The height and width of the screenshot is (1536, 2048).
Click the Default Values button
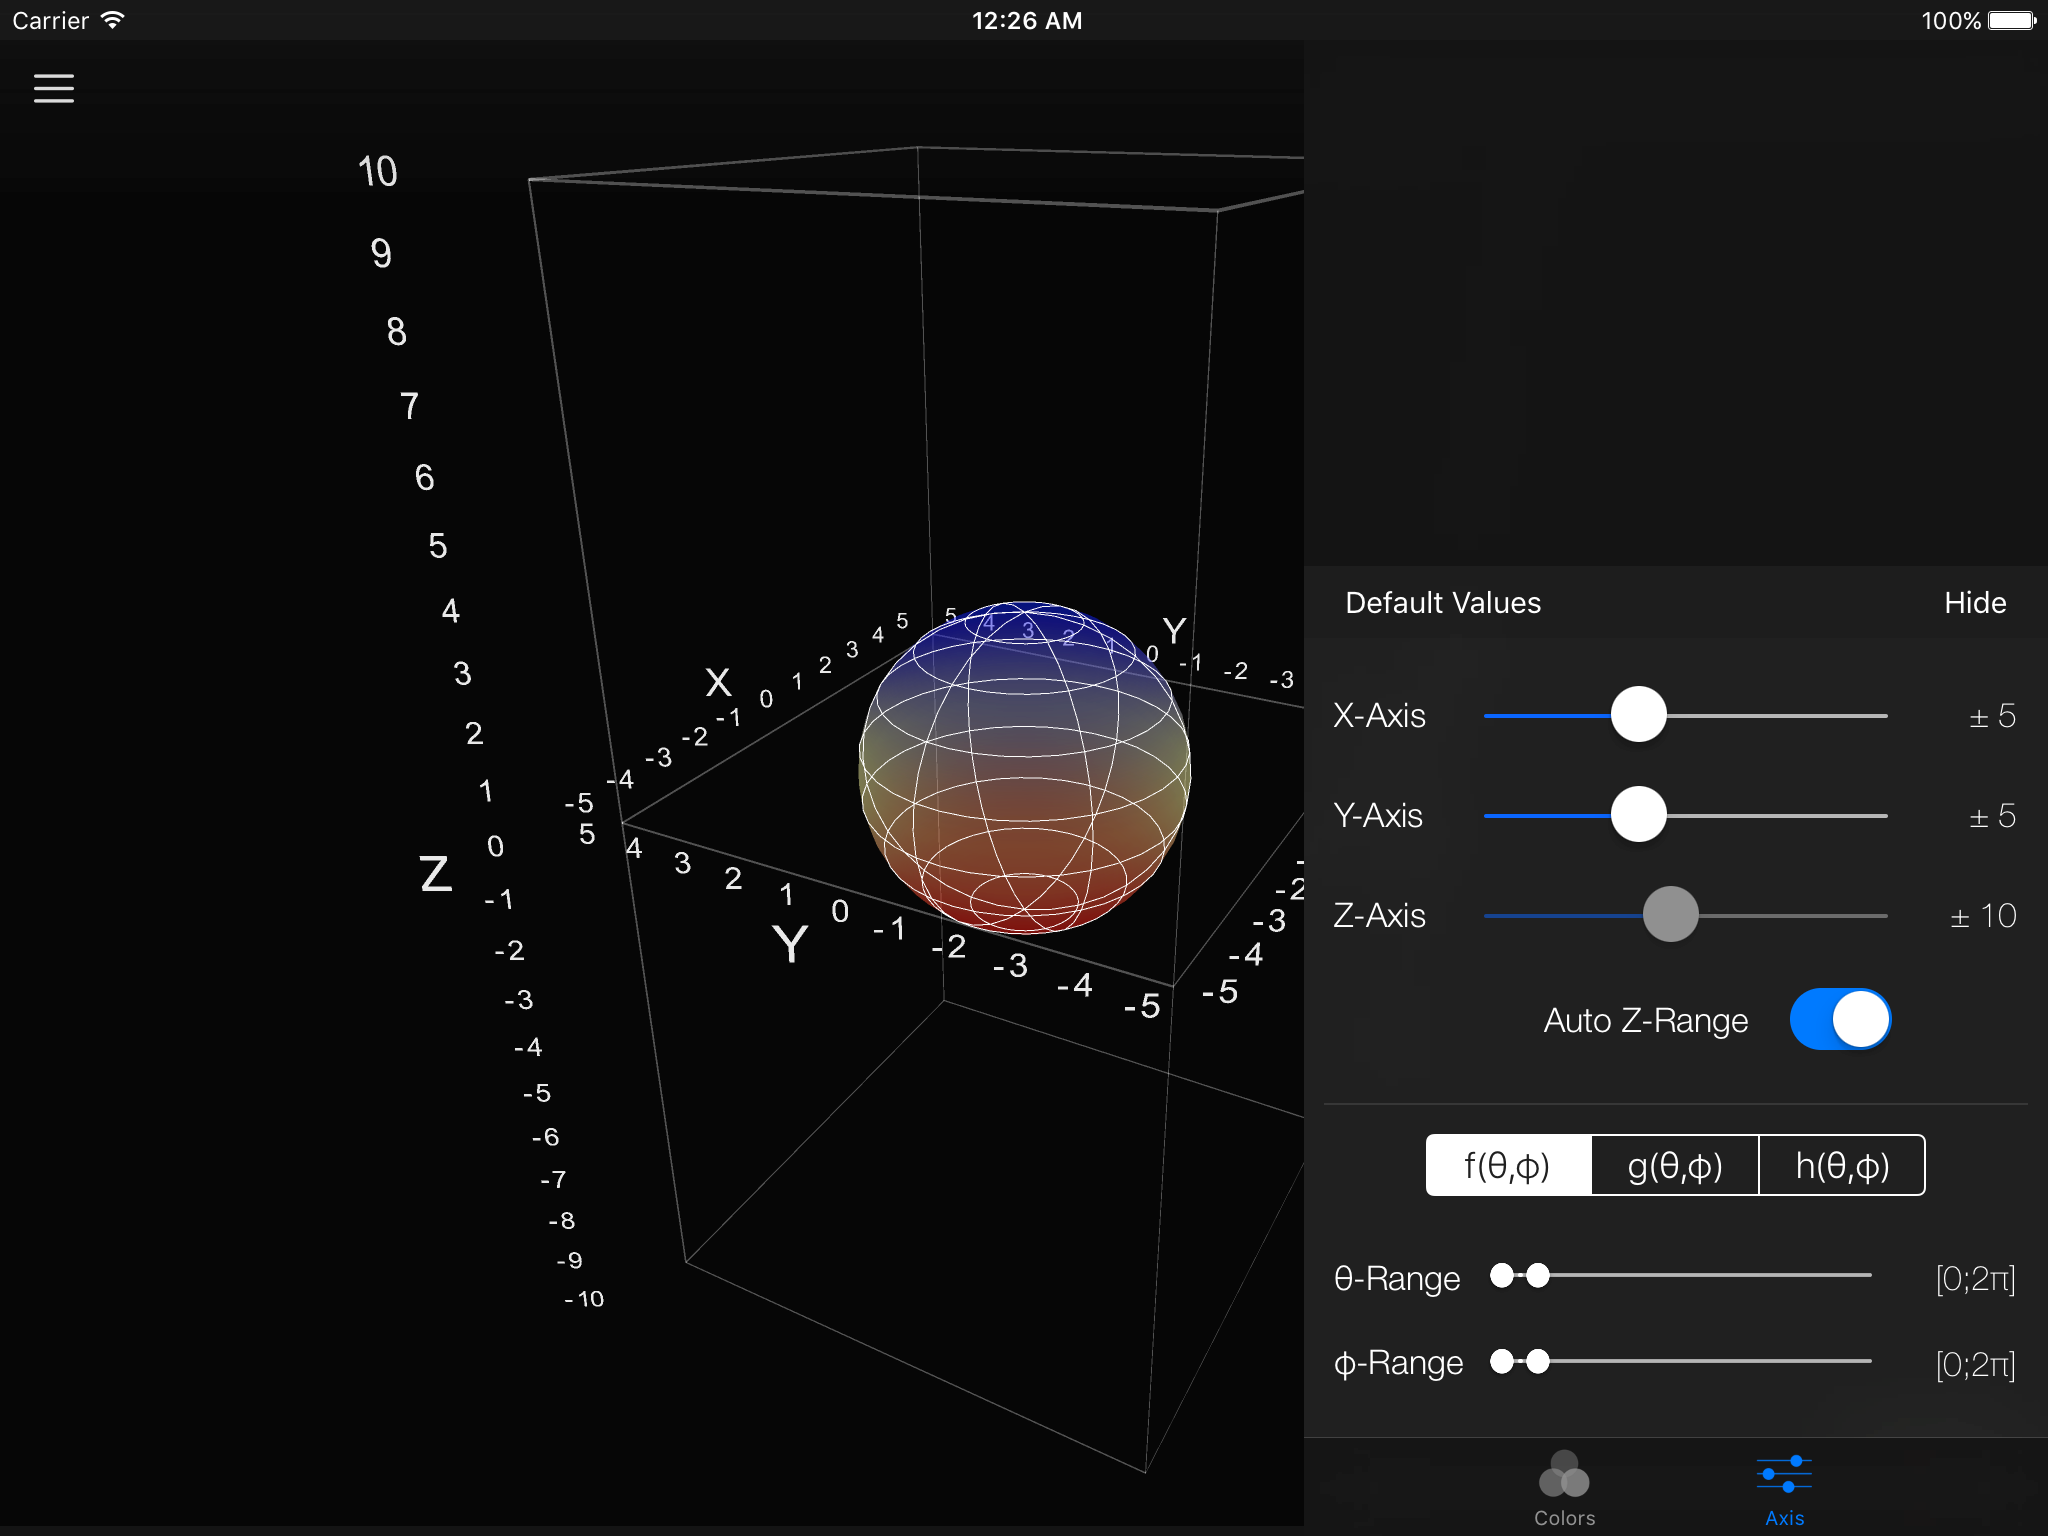[x=1442, y=603]
